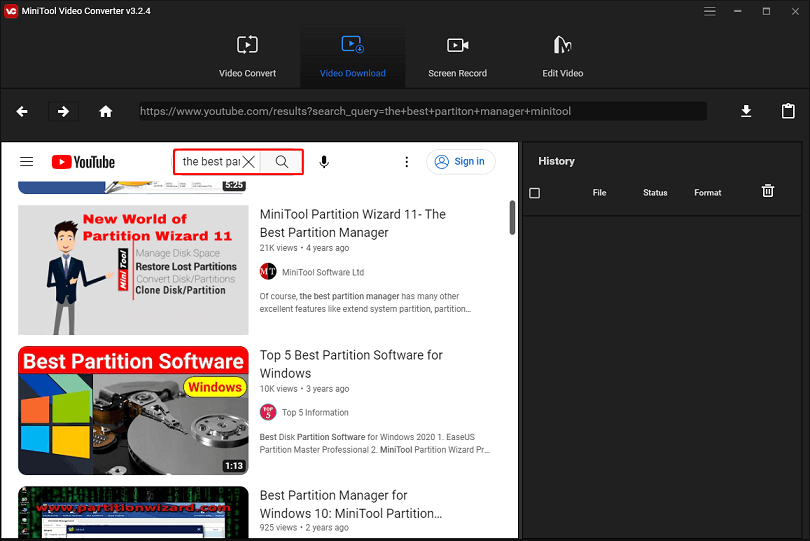Screen dimensions: 810x541
Task: Switch to the Video Download tab
Action: 352,57
